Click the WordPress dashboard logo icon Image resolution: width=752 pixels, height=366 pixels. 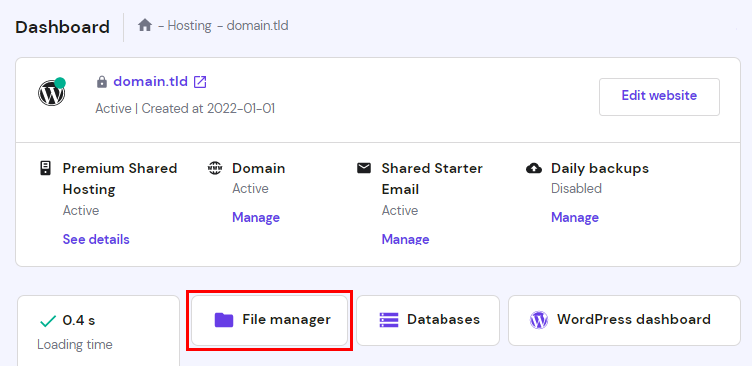click(539, 320)
